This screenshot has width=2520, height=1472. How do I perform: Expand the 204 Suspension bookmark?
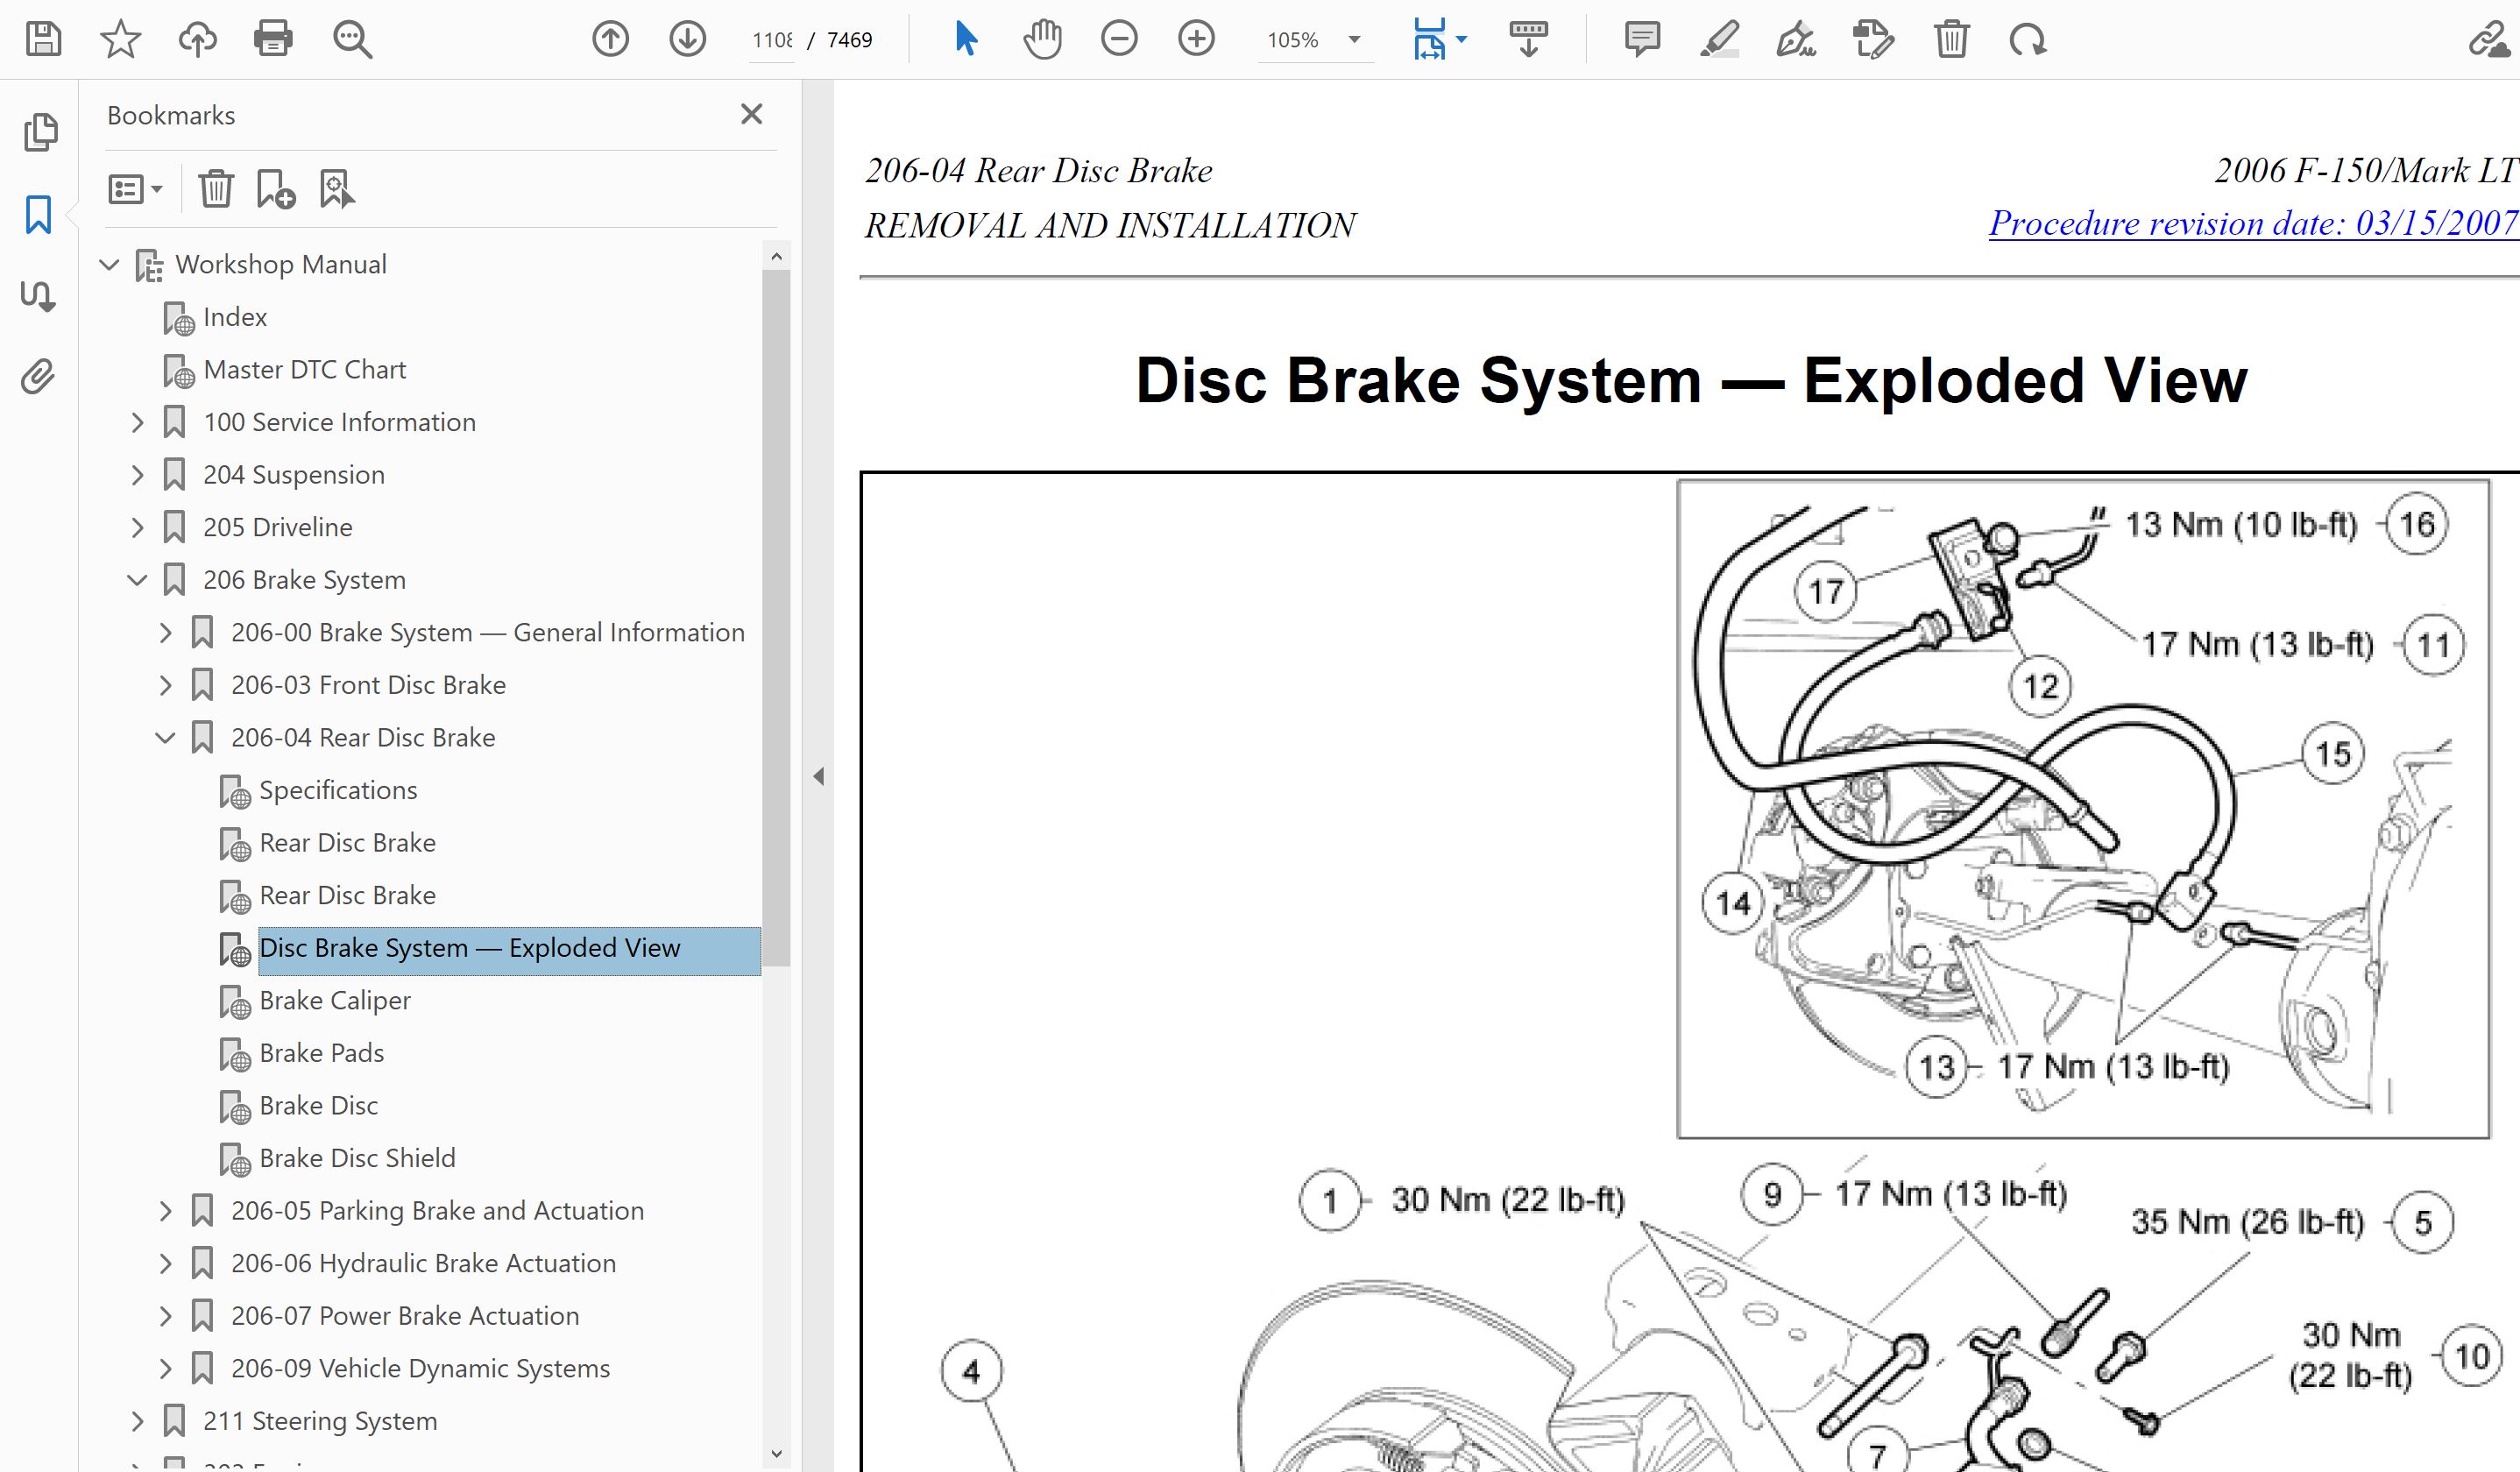pos(138,475)
